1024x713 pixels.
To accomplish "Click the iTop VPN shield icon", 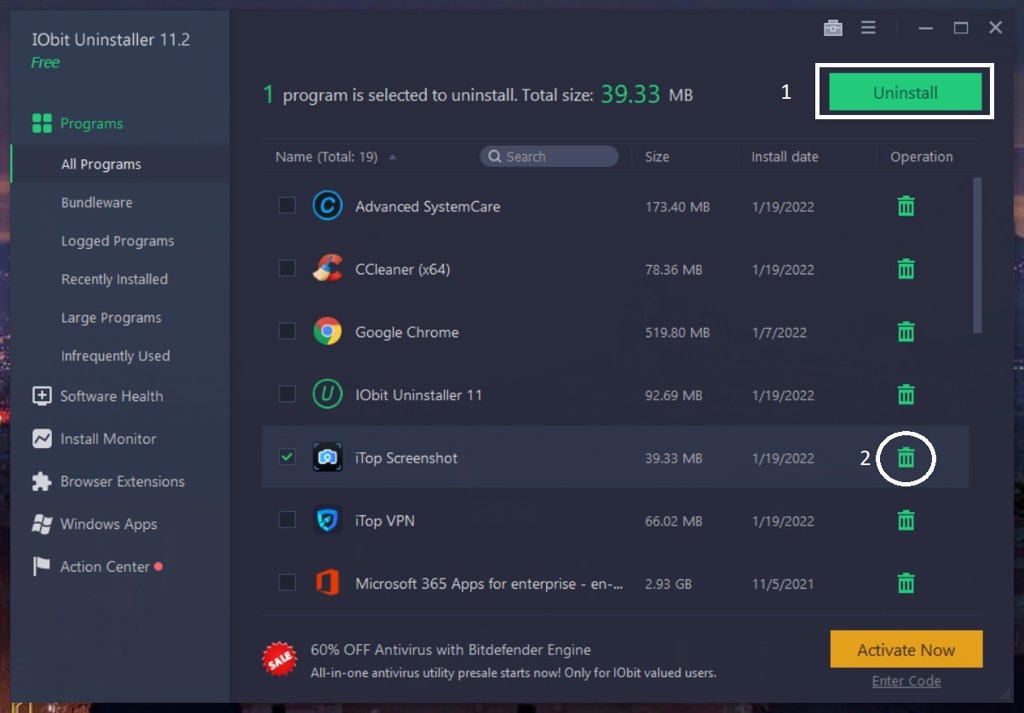I will coord(327,520).
